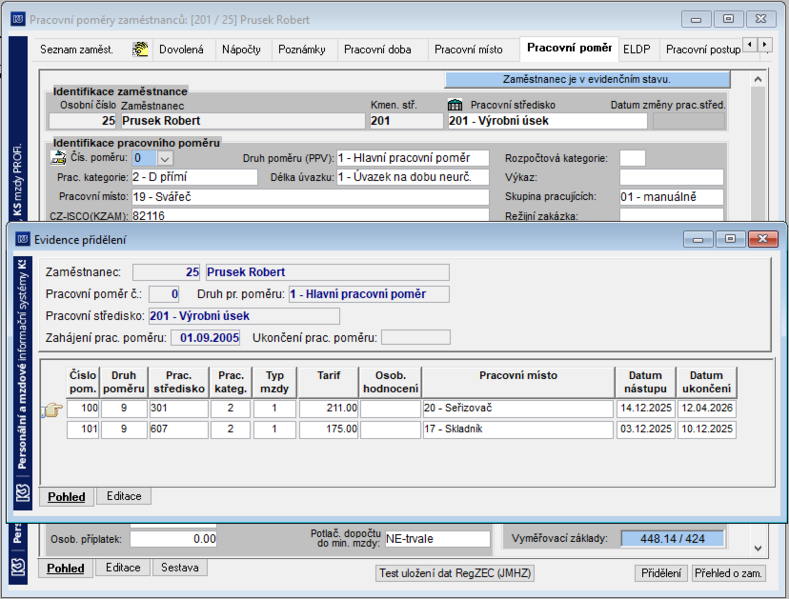Click the Zahájení prac. poměru date 01.09.2005
The height and width of the screenshot is (599, 789).
[x=205, y=337]
